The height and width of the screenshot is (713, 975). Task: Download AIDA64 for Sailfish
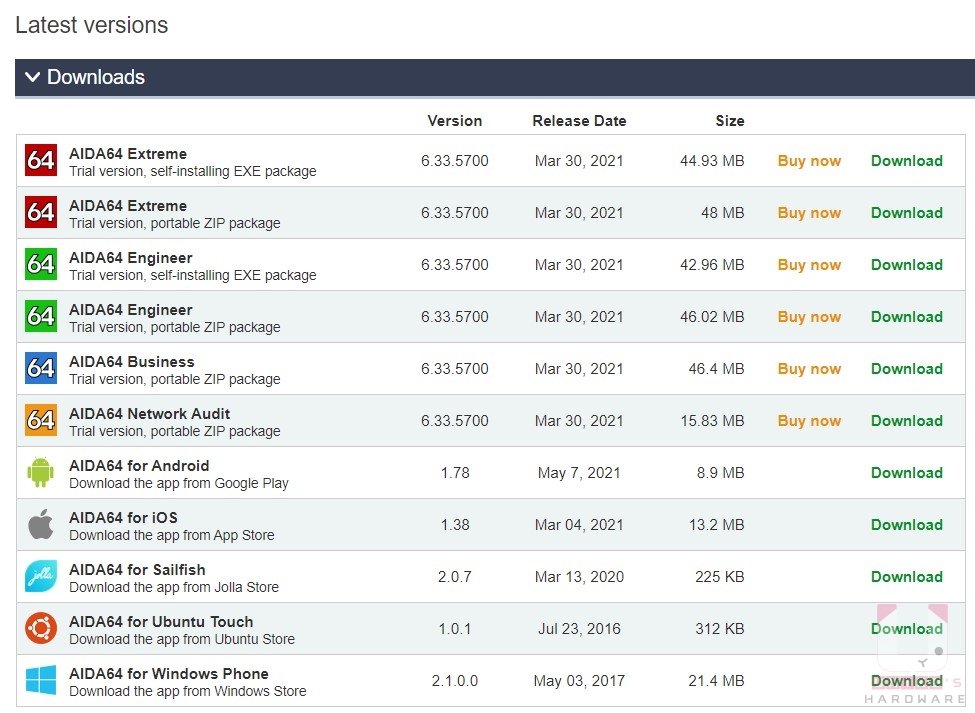pyautogui.click(x=907, y=577)
